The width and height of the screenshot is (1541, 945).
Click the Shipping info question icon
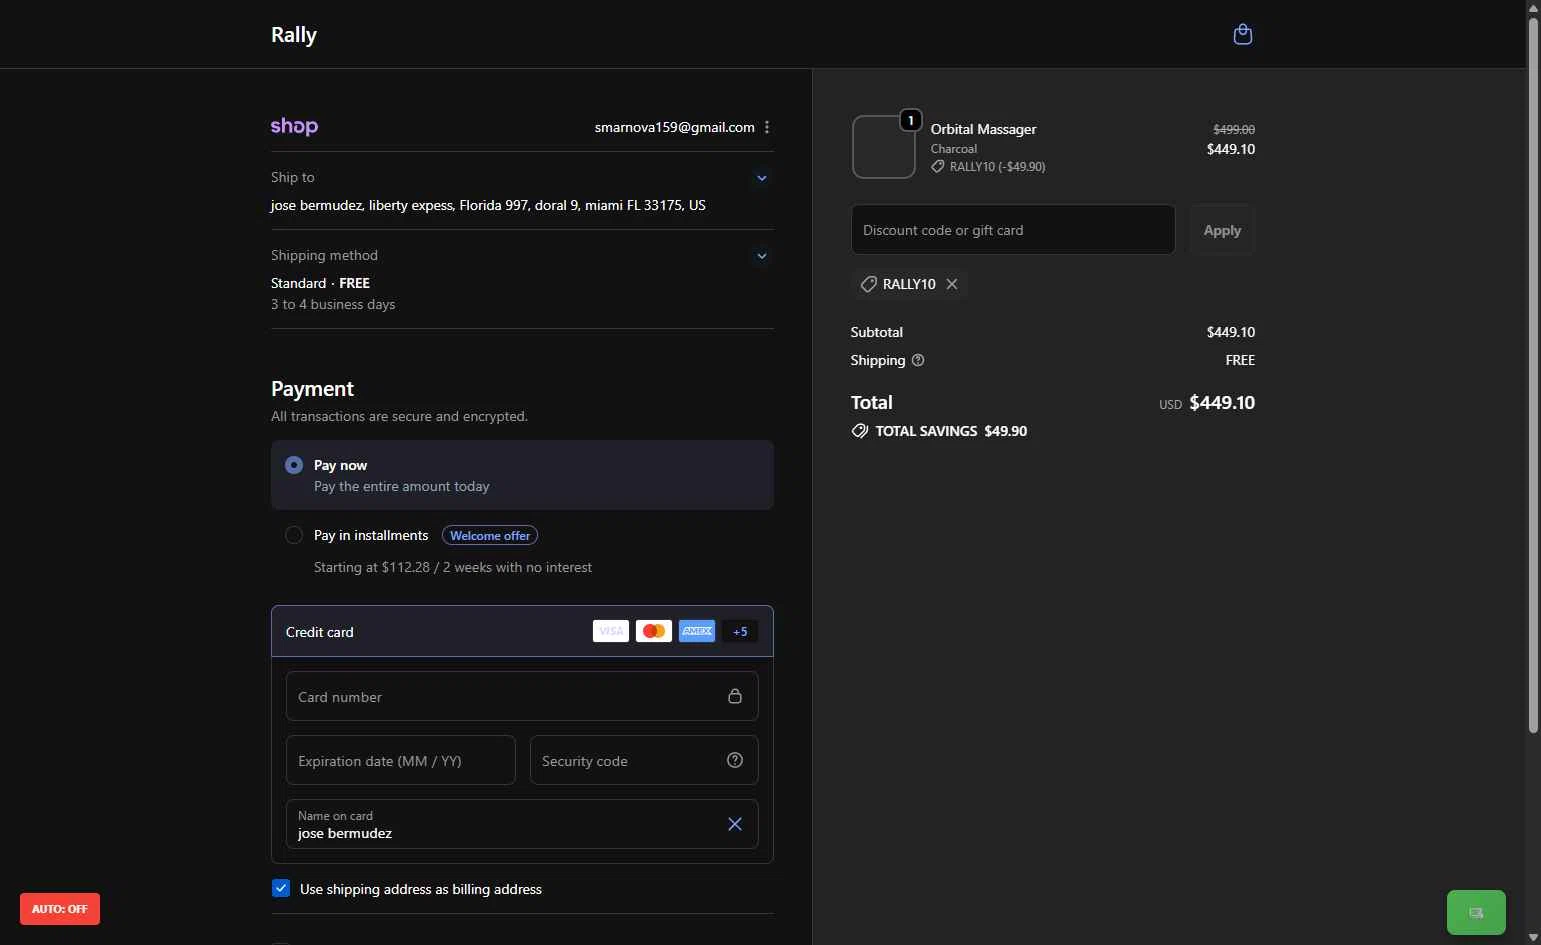click(918, 360)
